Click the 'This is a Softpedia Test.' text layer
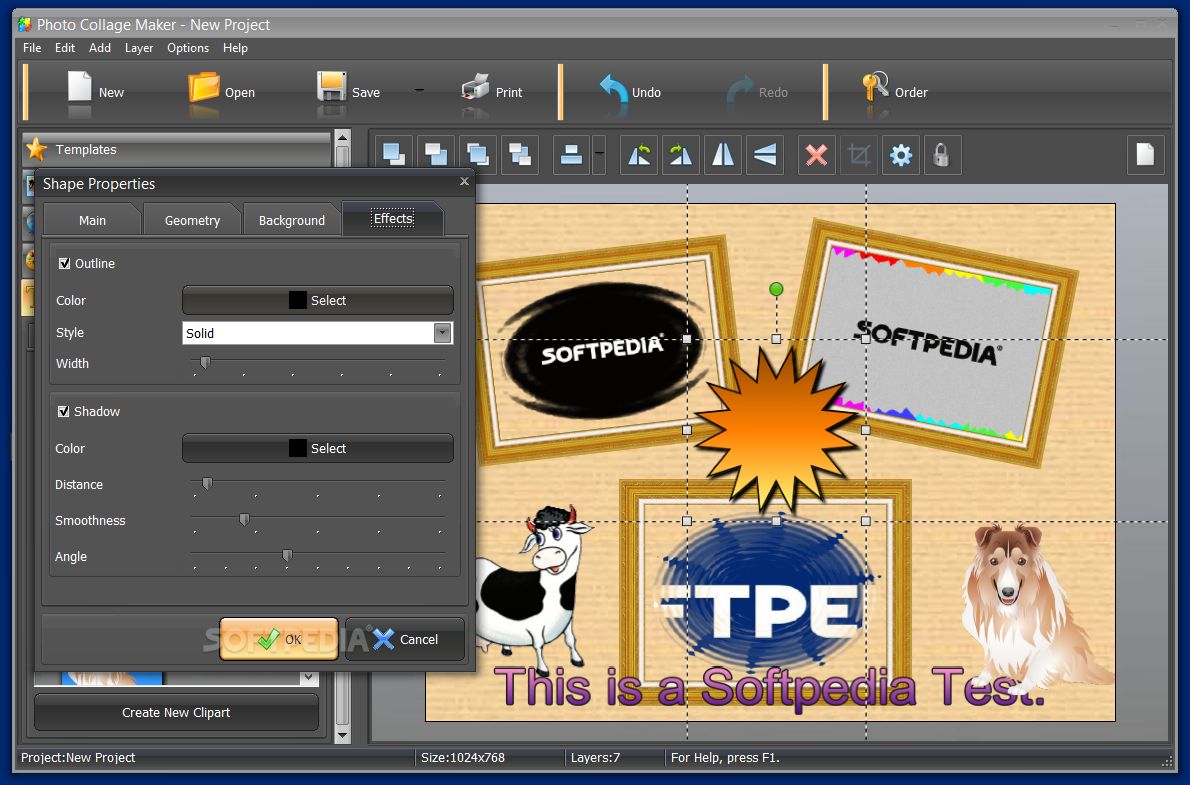Screen dimensions: 1190x785 [769, 687]
